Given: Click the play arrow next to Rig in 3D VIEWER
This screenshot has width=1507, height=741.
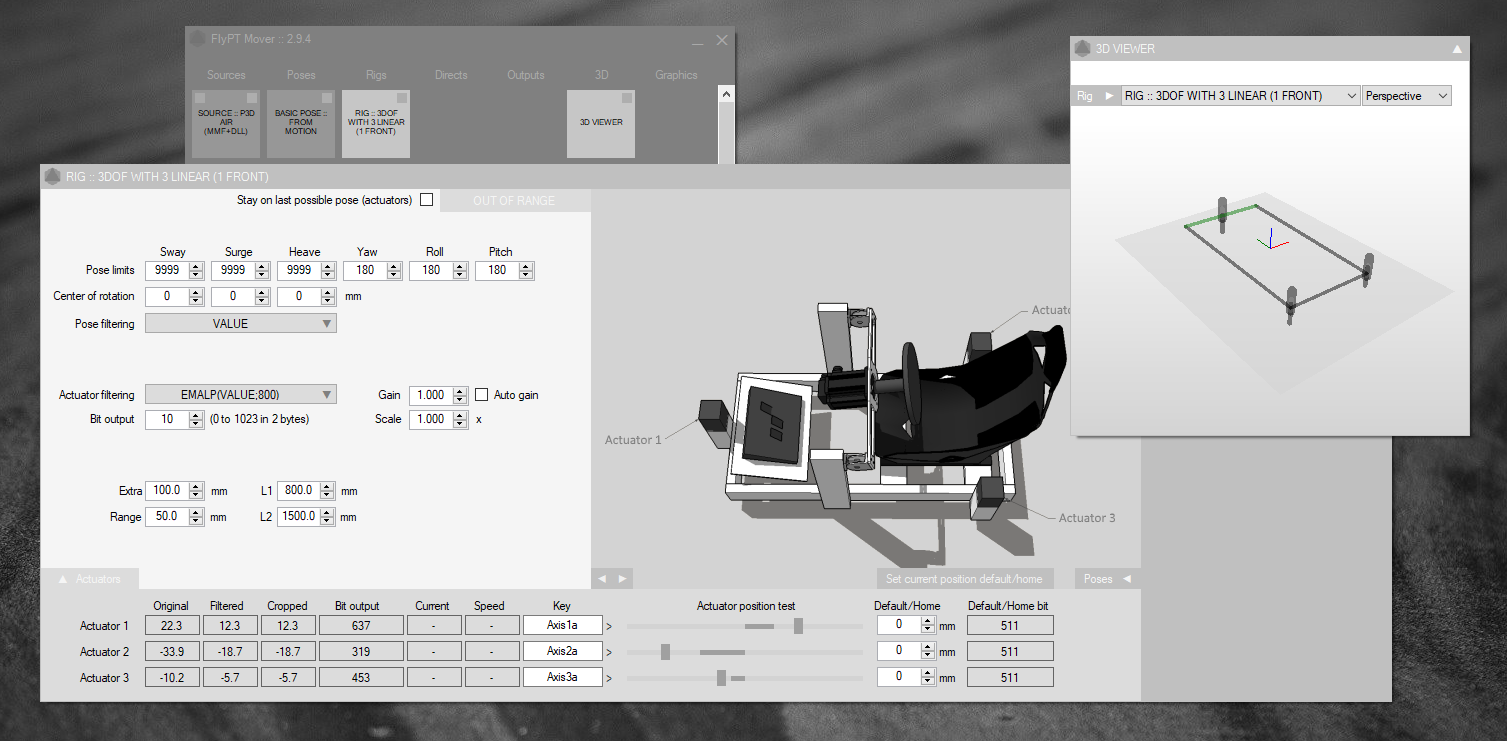Looking at the screenshot, I should [1109, 96].
